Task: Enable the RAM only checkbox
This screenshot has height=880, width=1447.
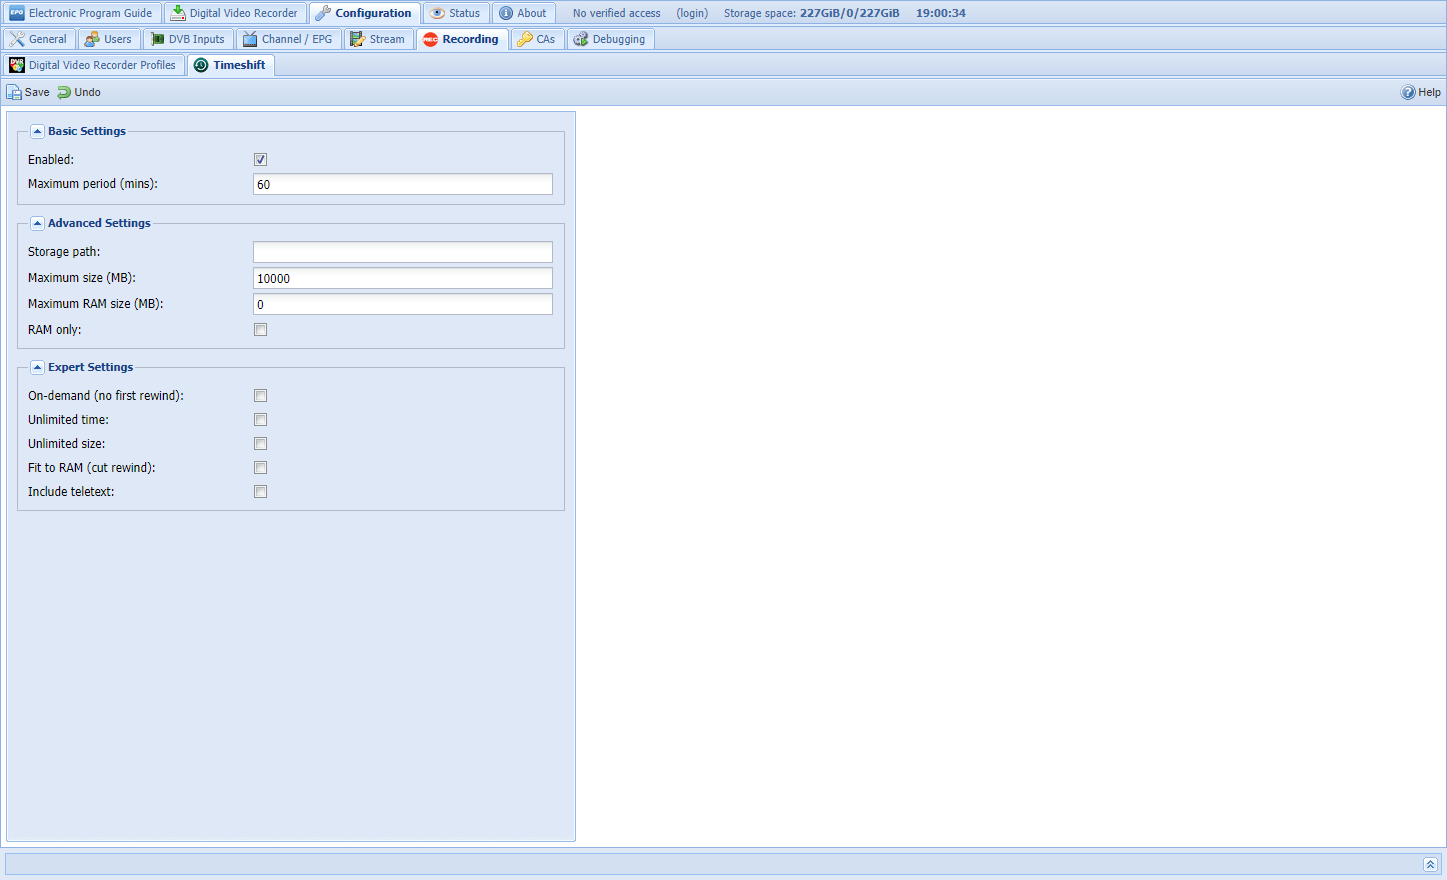Action: point(260,330)
